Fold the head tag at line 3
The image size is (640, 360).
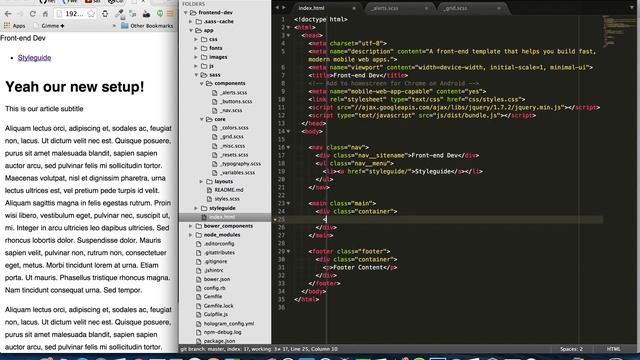click(288, 36)
